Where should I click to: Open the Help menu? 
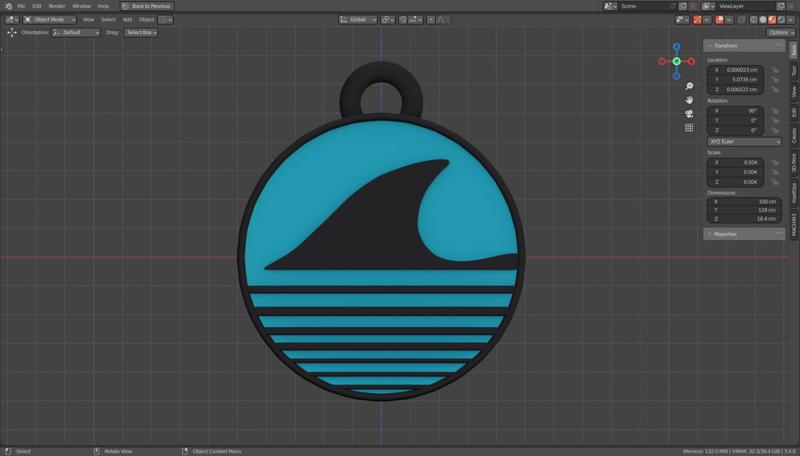click(103, 6)
